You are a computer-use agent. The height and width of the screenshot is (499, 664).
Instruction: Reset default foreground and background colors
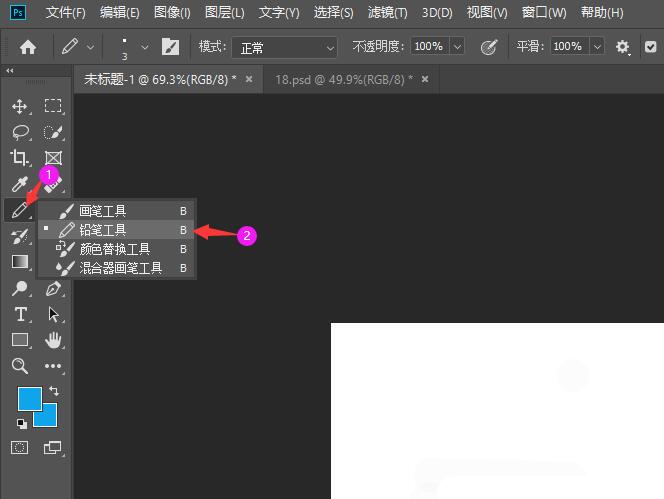tap(22, 423)
